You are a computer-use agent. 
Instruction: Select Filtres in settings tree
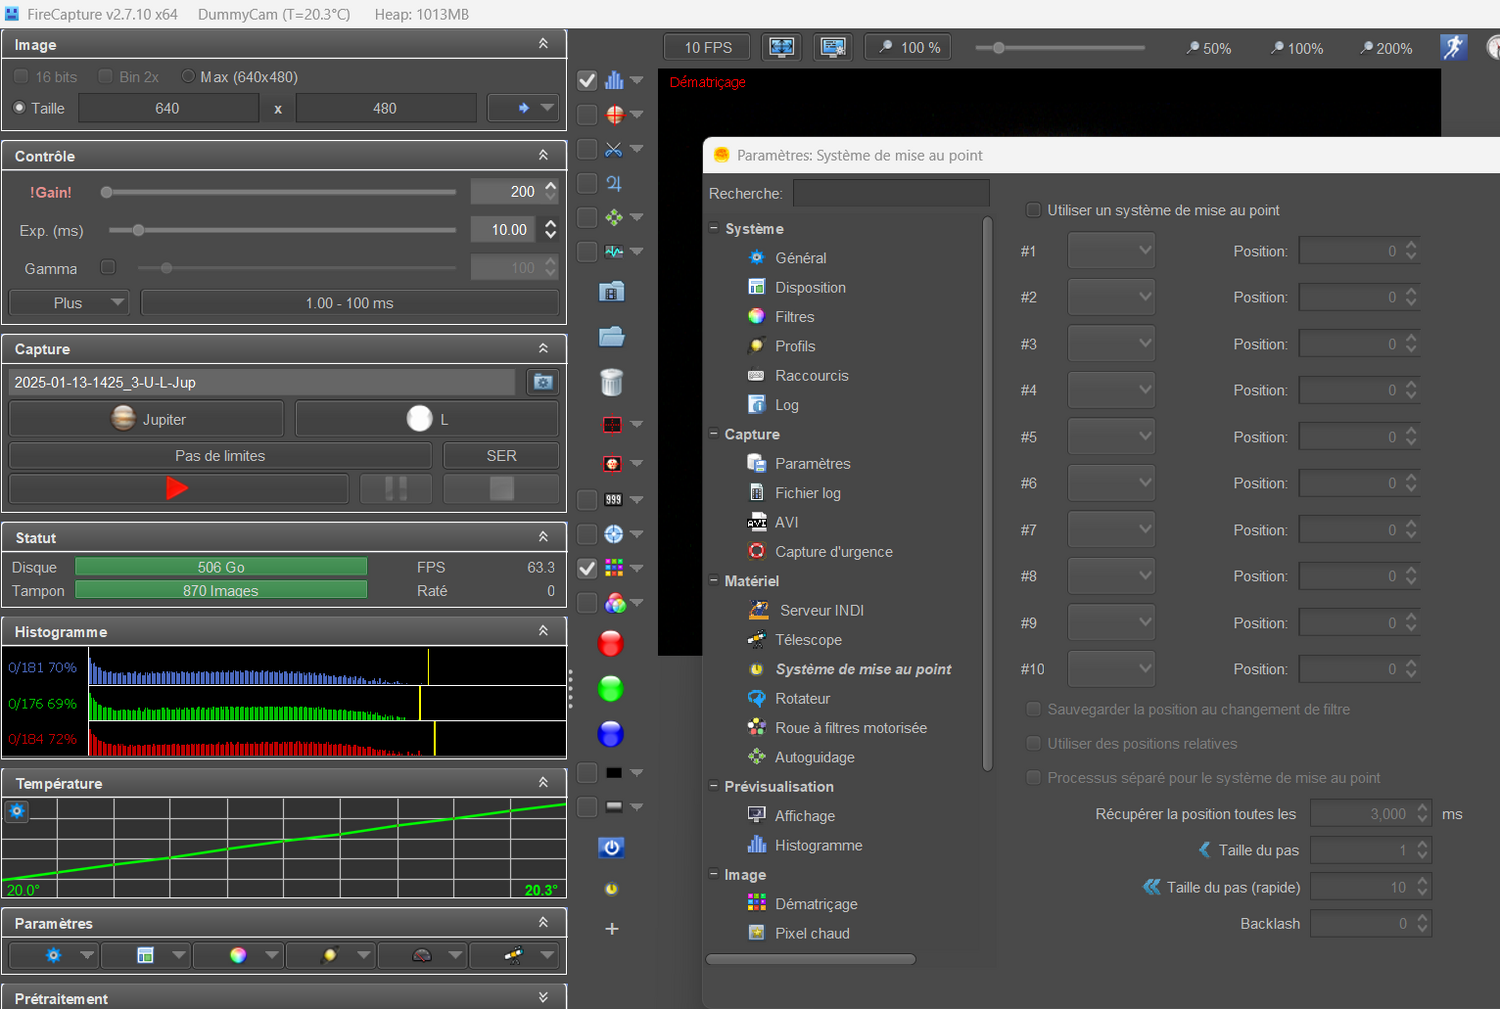click(795, 317)
